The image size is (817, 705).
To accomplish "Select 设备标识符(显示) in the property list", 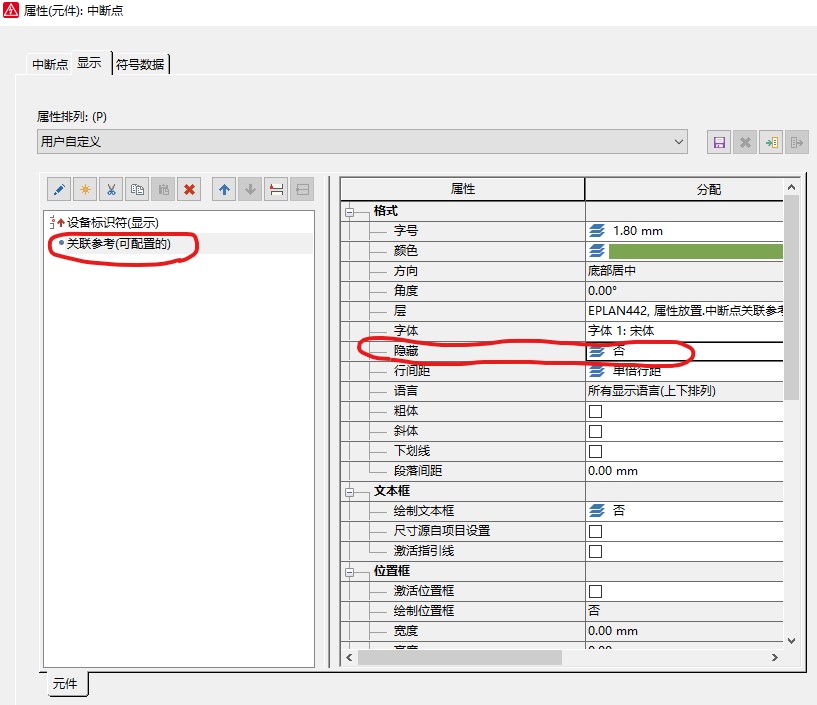I will coord(112,222).
